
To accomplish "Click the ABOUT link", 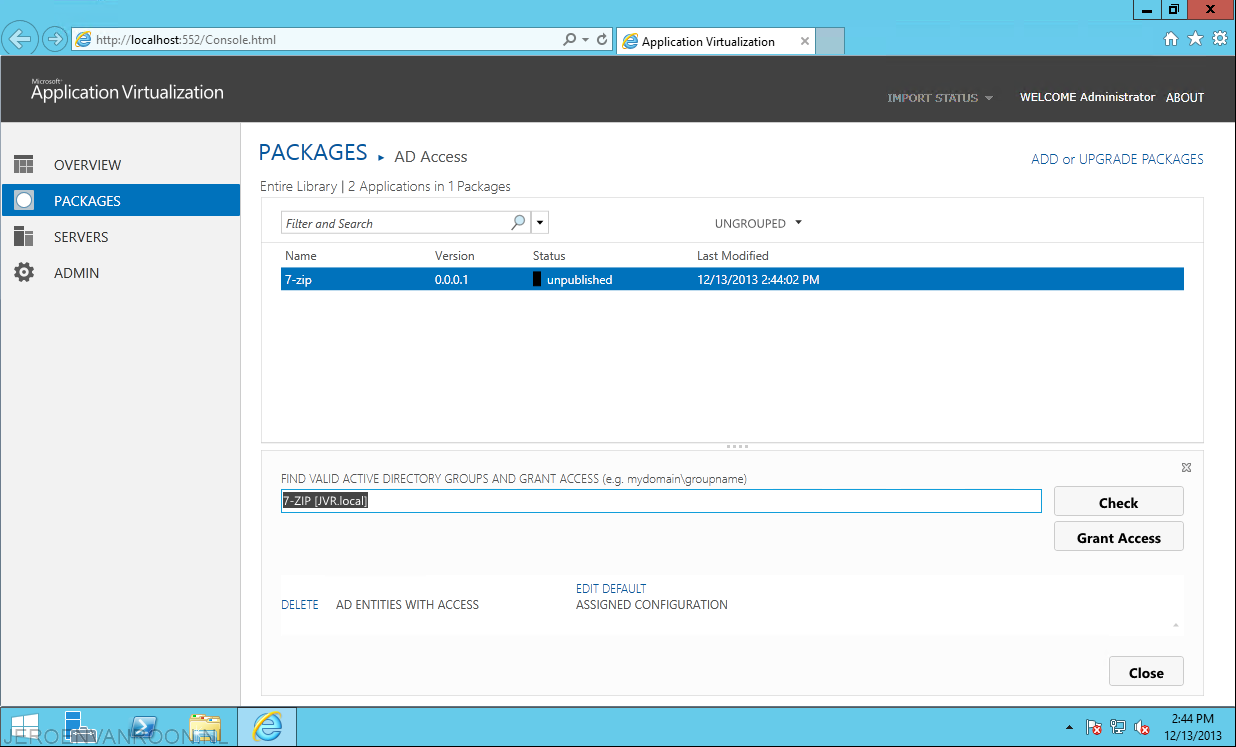I will pos(1185,98).
